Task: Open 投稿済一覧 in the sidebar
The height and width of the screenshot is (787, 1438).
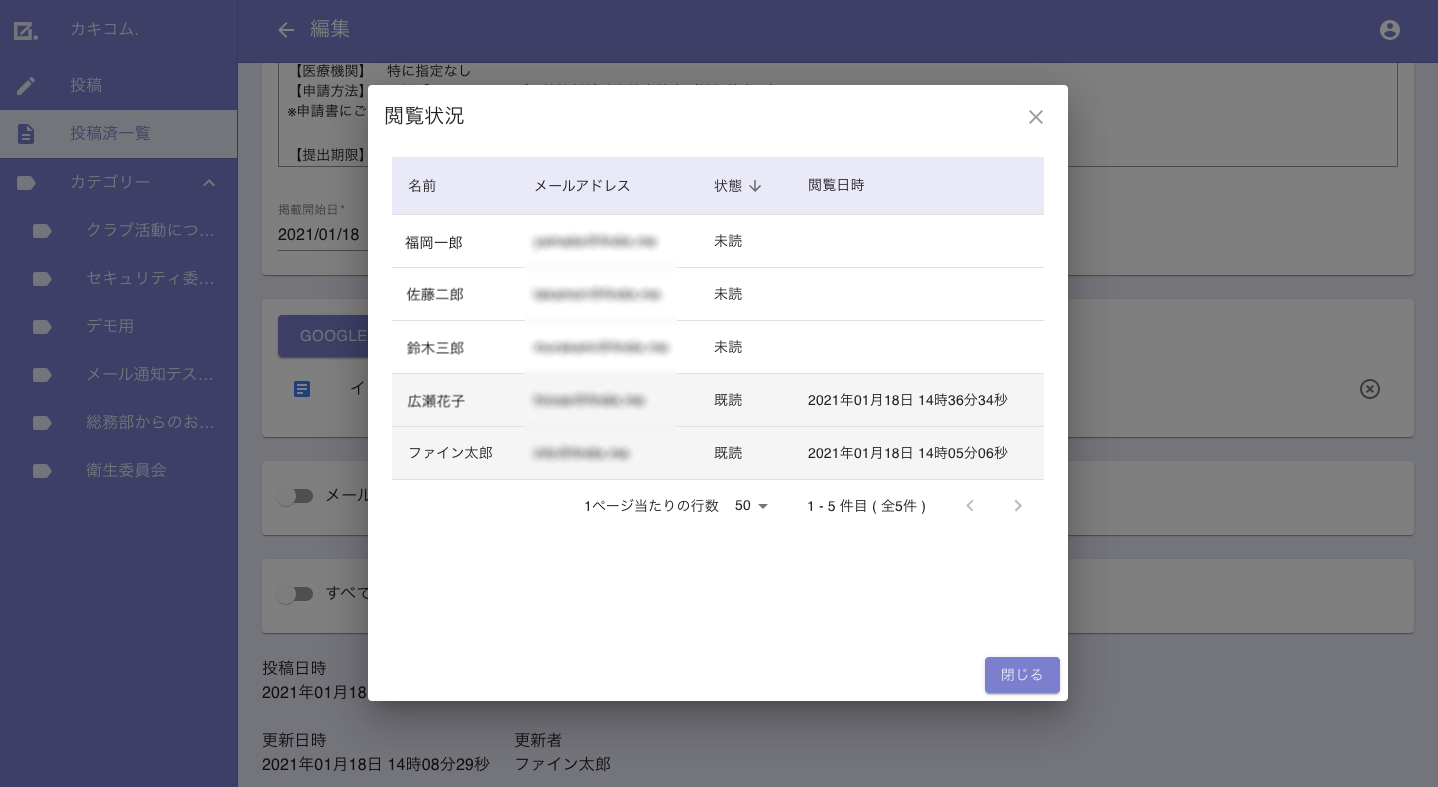Action: (119, 134)
